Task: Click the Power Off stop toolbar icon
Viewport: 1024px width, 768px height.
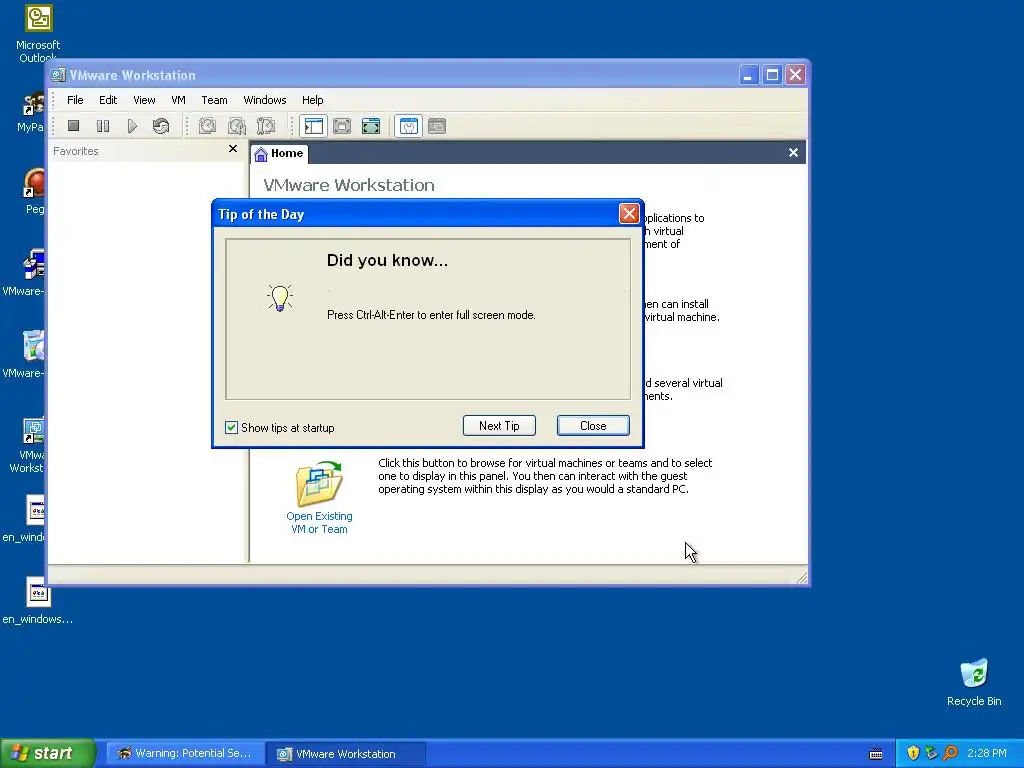Action: (x=73, y=125)
